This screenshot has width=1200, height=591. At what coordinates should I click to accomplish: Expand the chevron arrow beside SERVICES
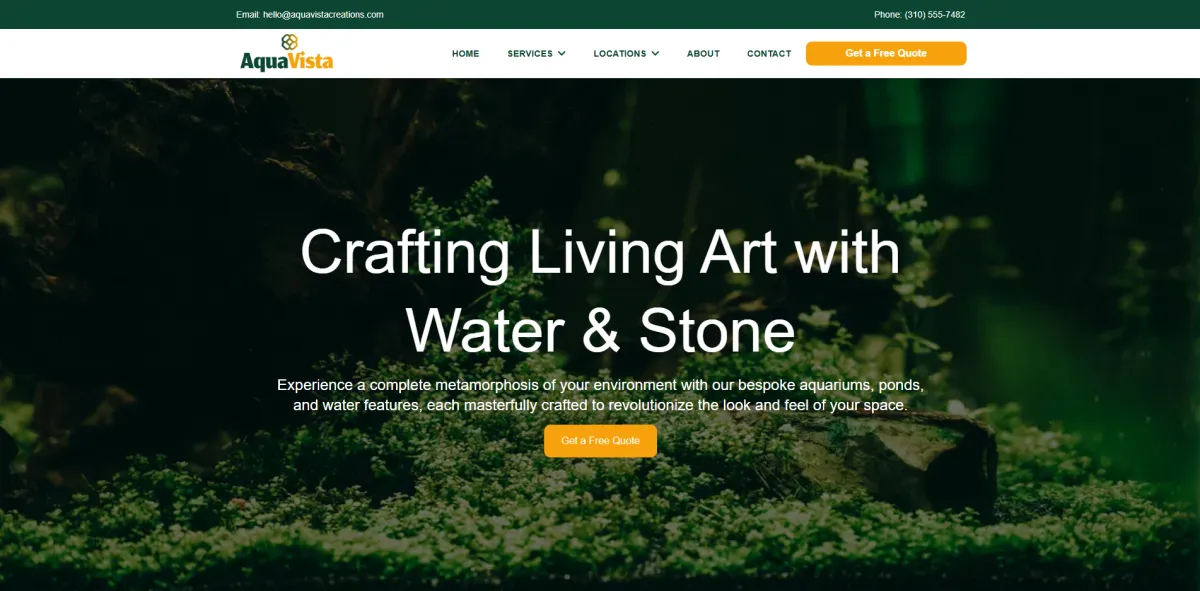562,54
